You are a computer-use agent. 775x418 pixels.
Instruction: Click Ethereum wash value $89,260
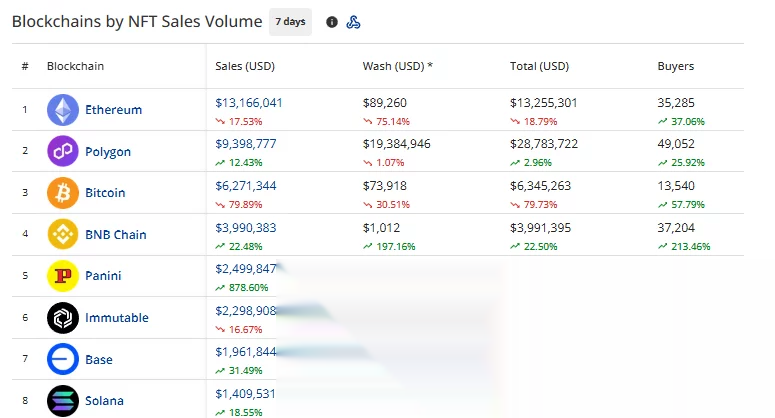click(385, 103)
